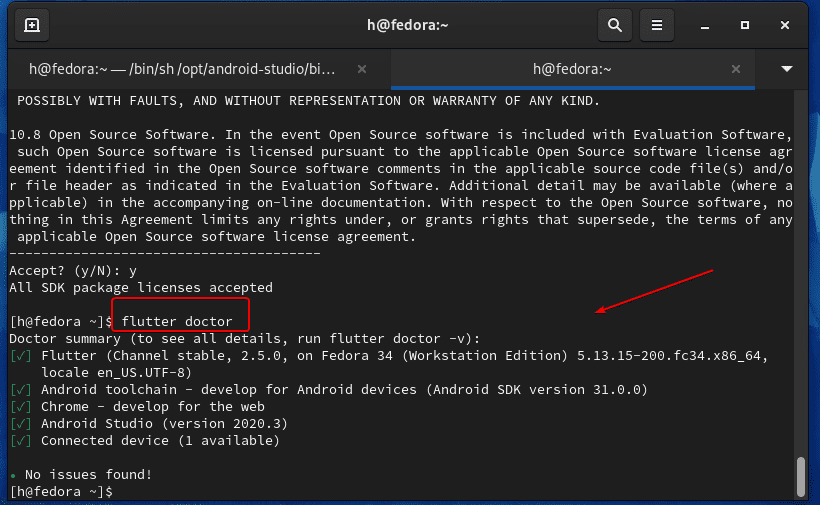Click the Android toolchain checkmark

tap(19, 389)
